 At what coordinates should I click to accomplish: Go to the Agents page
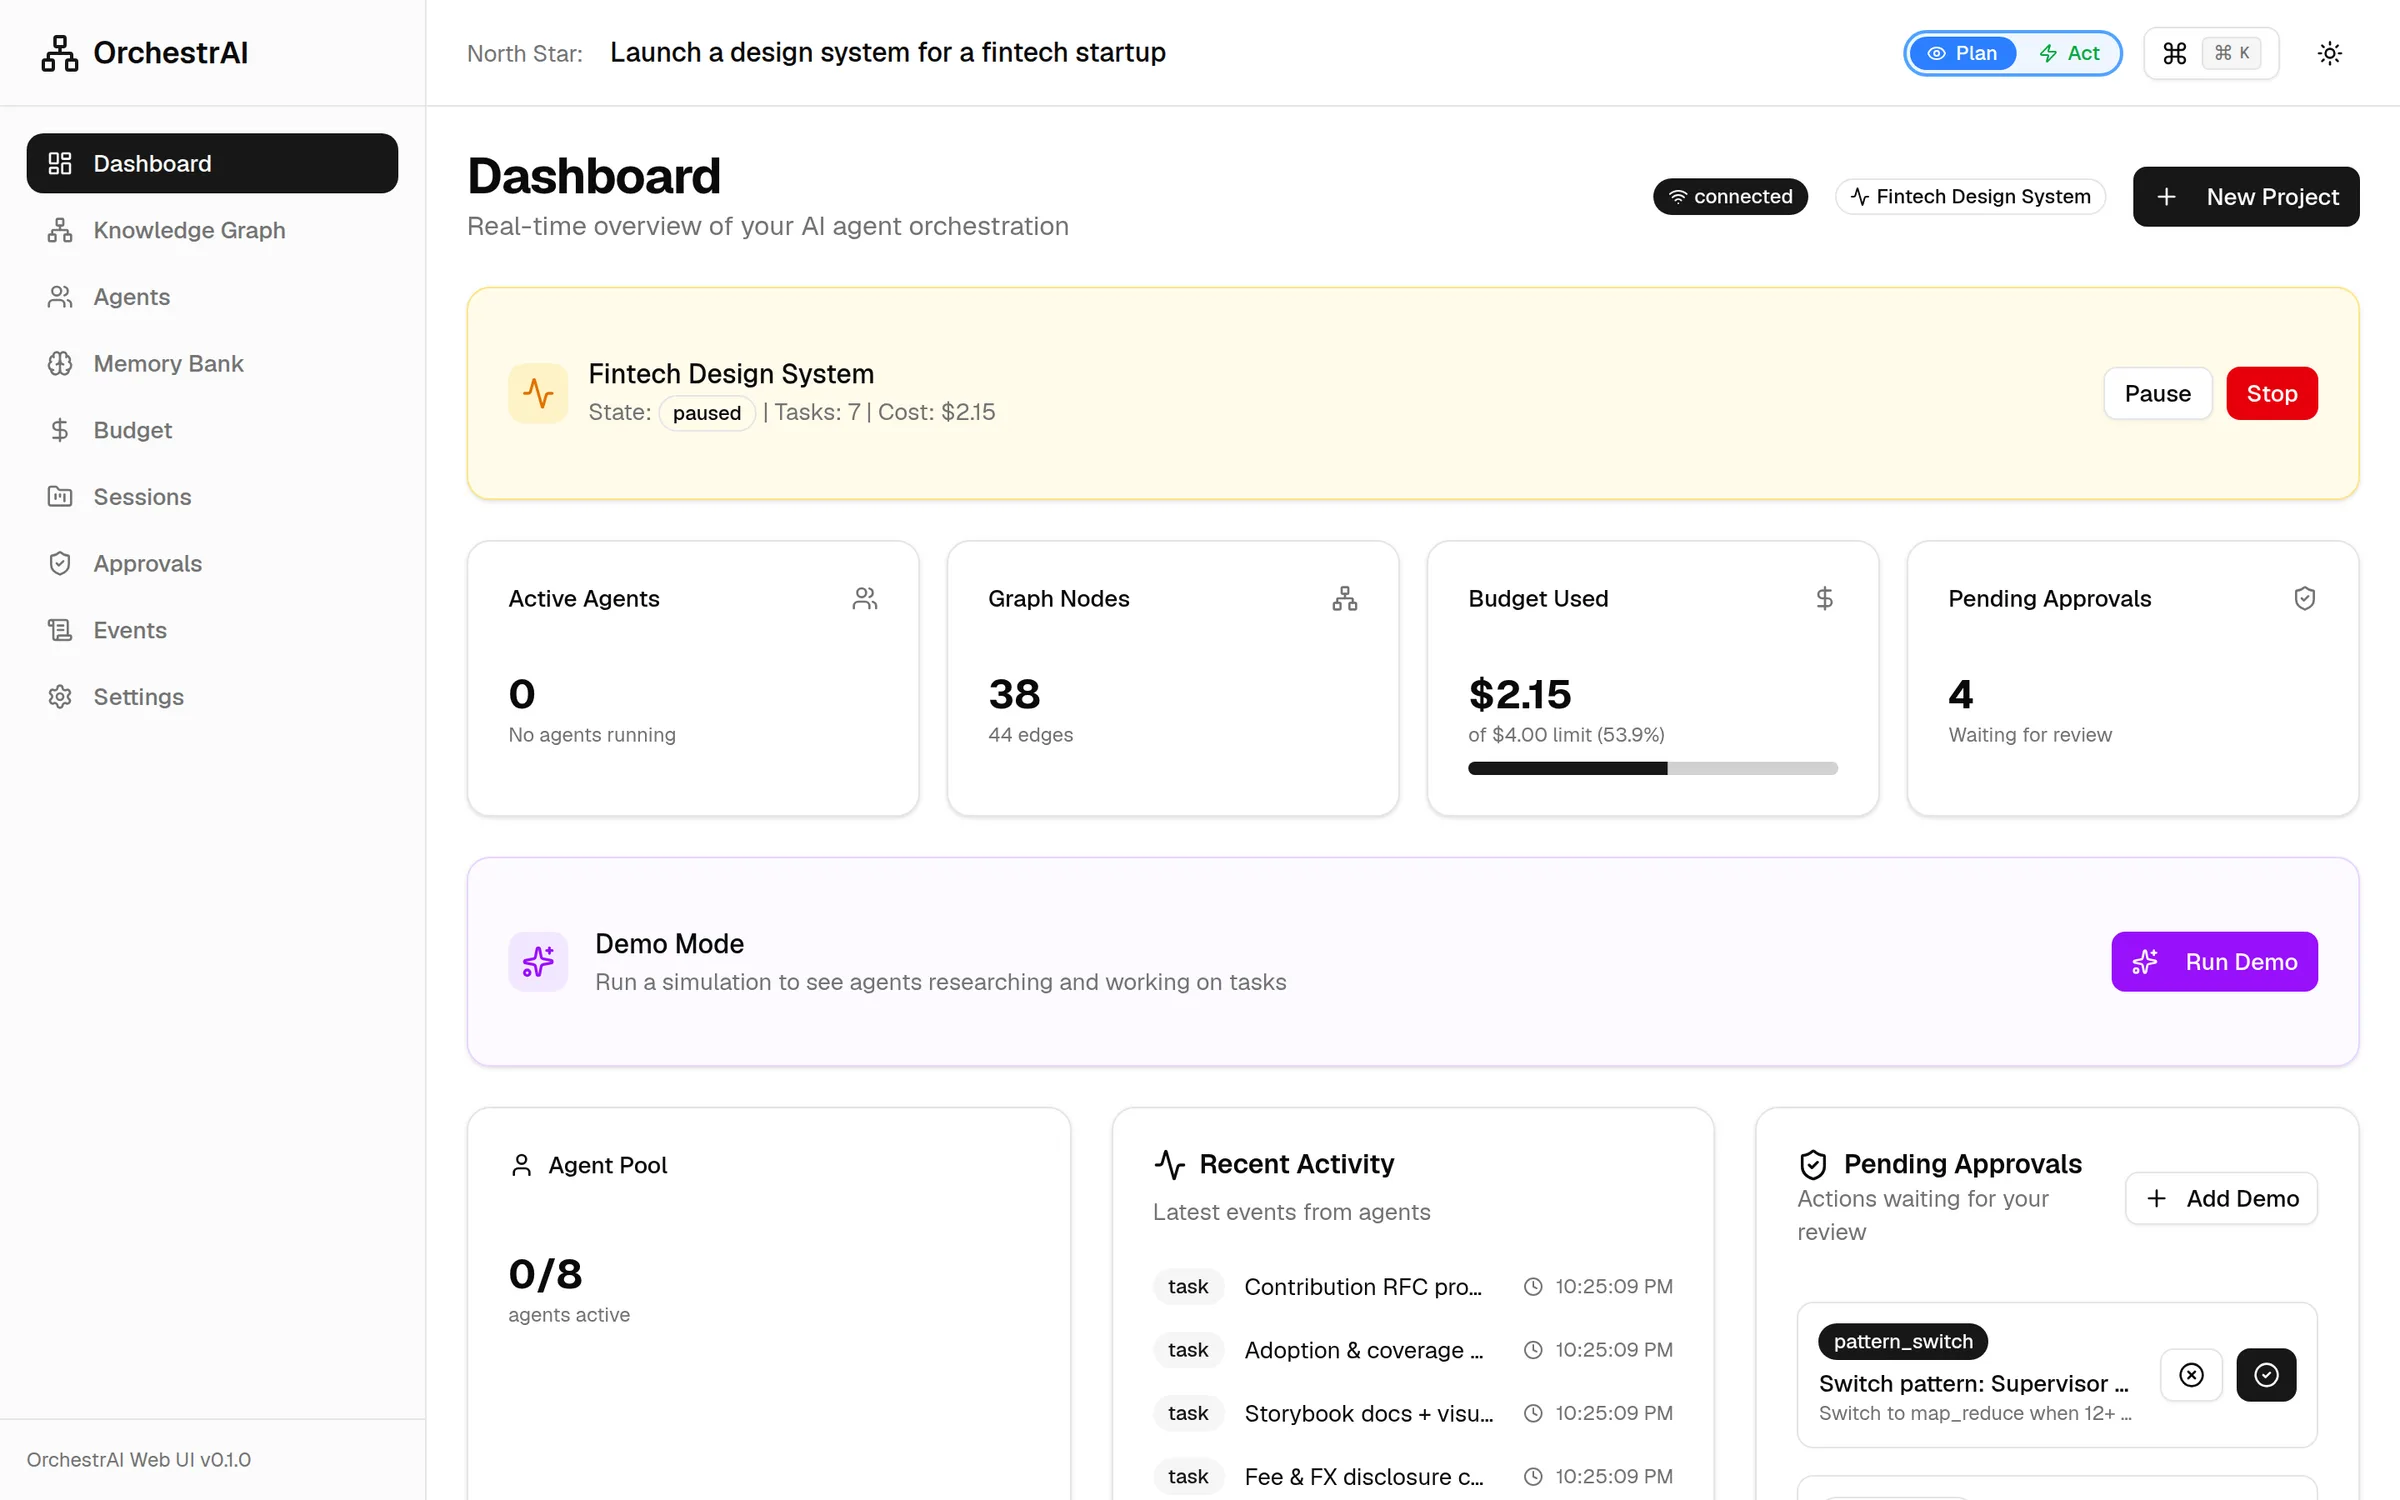[x=212, y=297]
